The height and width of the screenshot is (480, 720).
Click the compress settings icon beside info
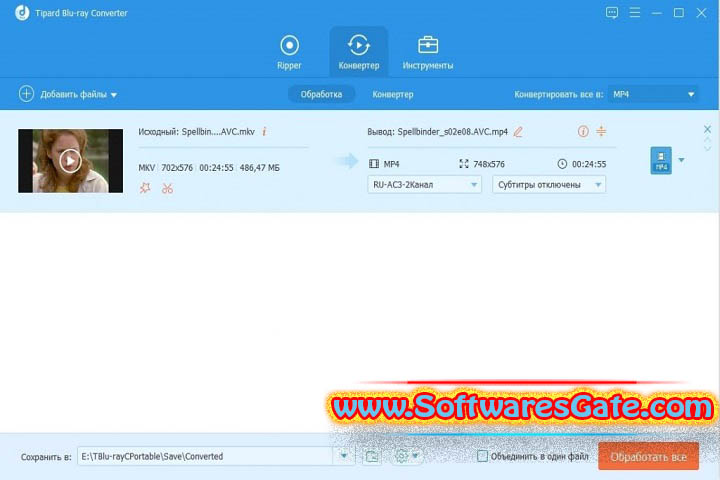tap(601, 131)
